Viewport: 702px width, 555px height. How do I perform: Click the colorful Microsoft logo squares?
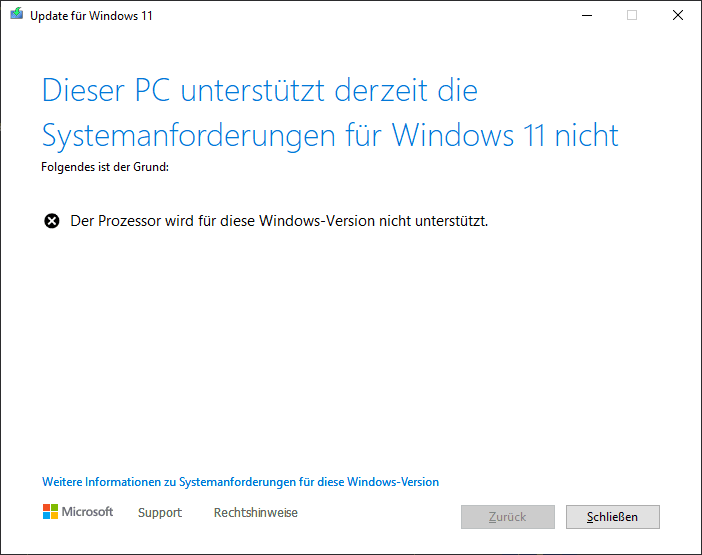(x=50, y=512)
